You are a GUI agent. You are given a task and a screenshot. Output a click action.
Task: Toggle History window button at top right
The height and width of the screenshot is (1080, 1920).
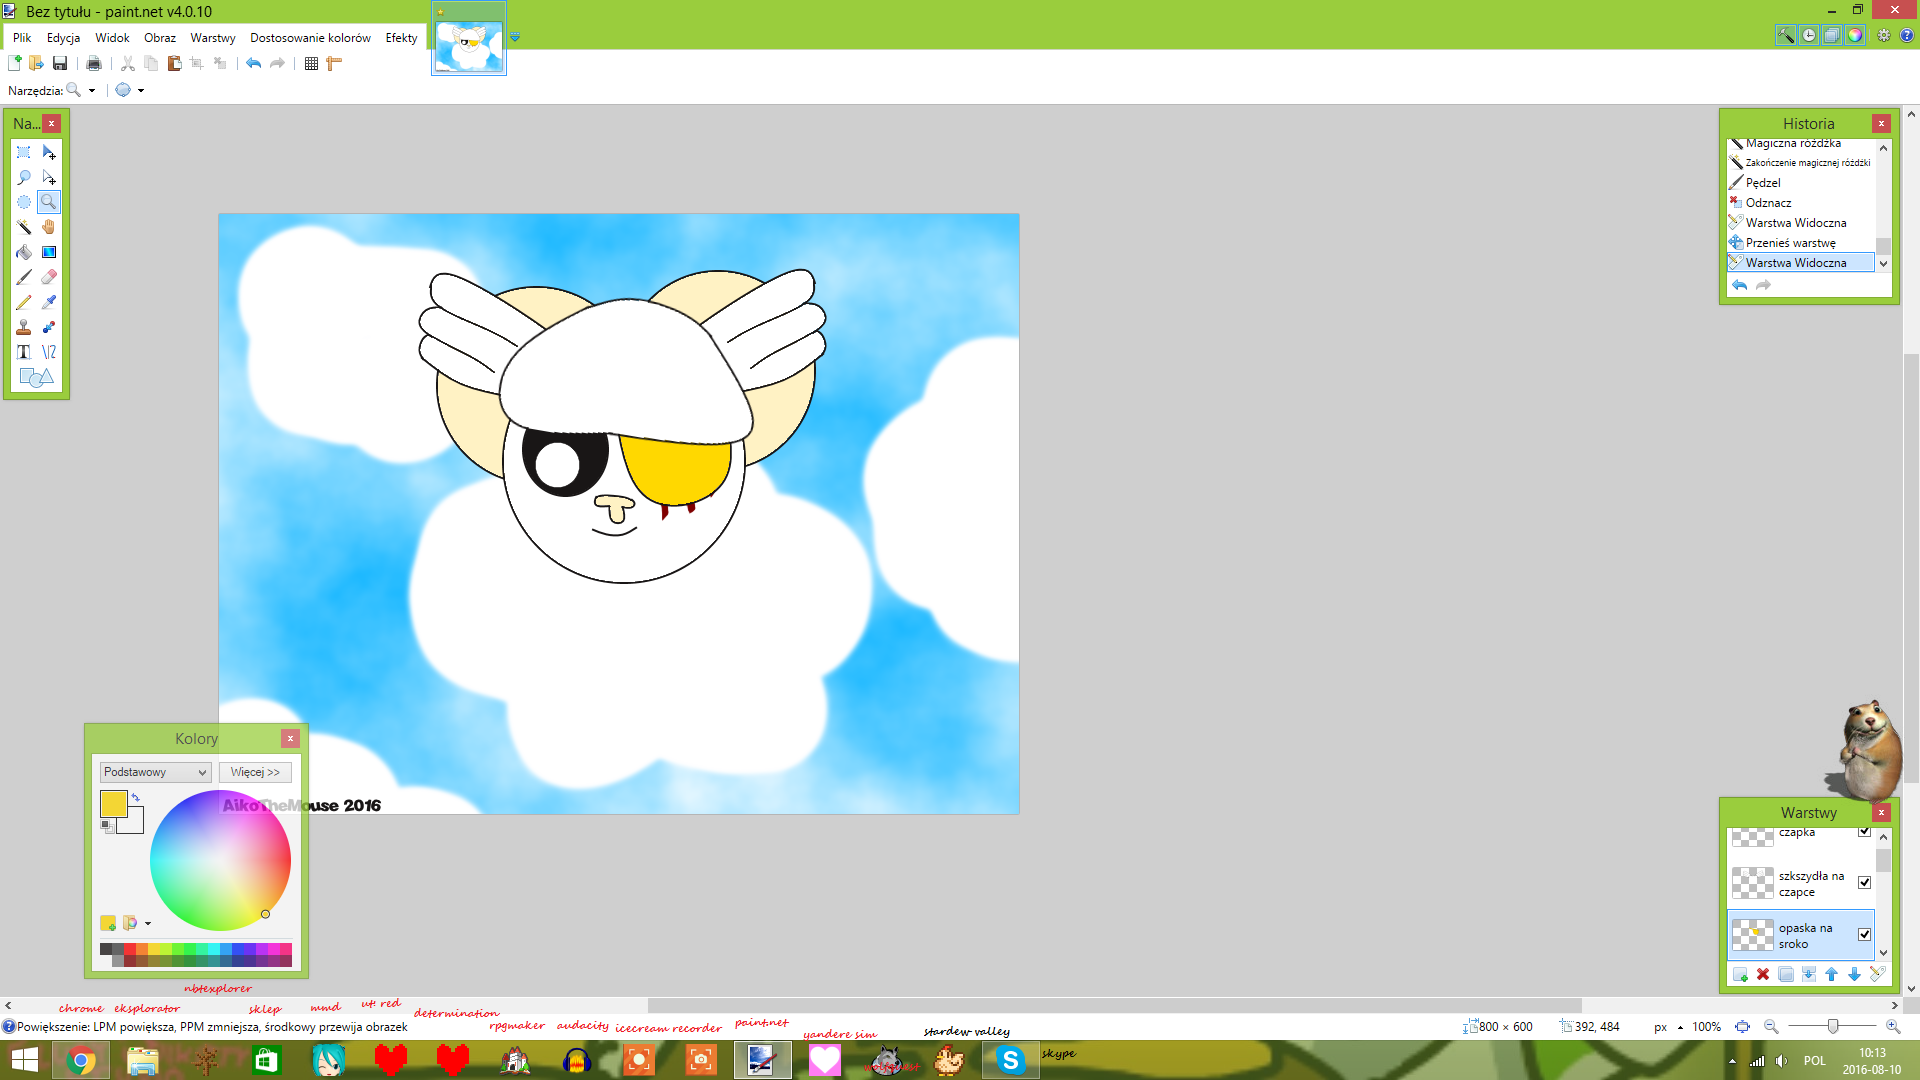pyautogui.click(x=1809, y=35)
